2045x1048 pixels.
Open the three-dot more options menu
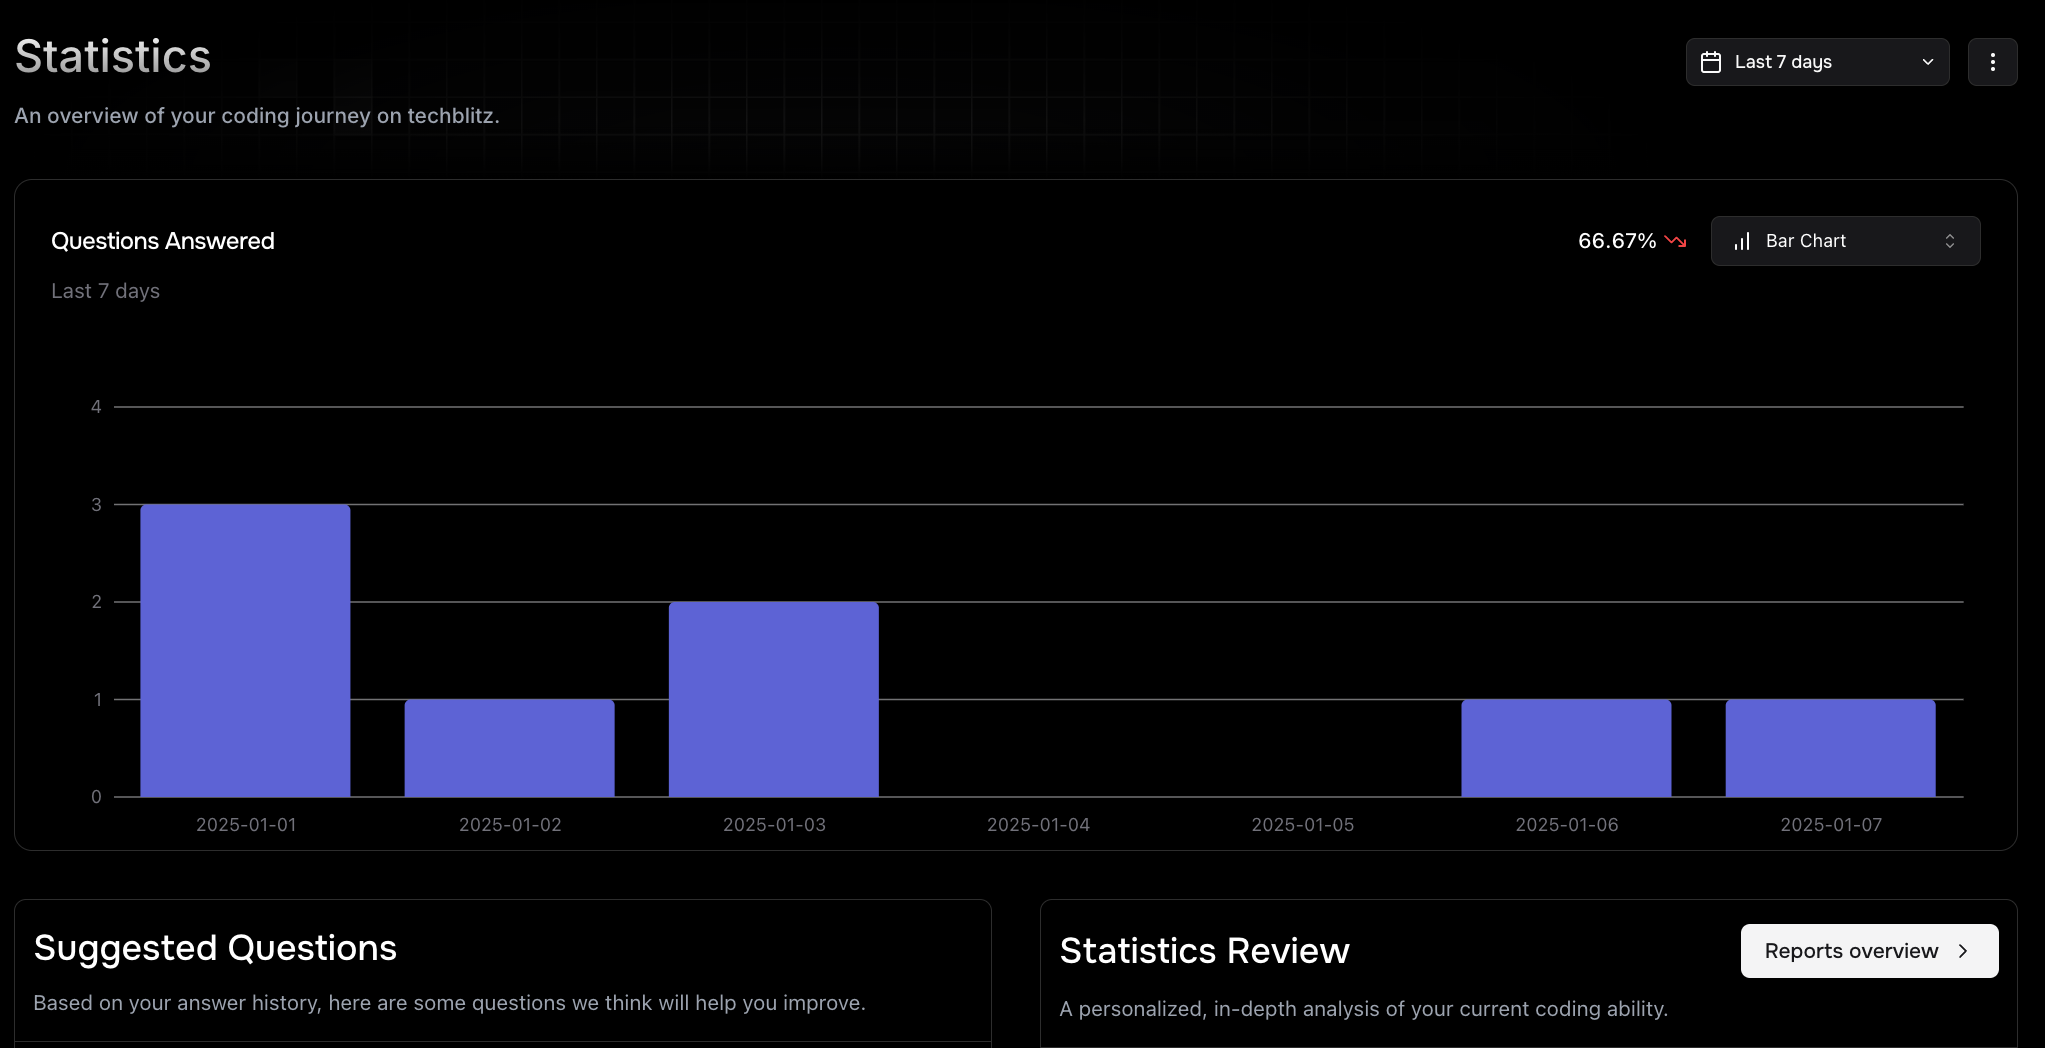tap(1992, 62)
